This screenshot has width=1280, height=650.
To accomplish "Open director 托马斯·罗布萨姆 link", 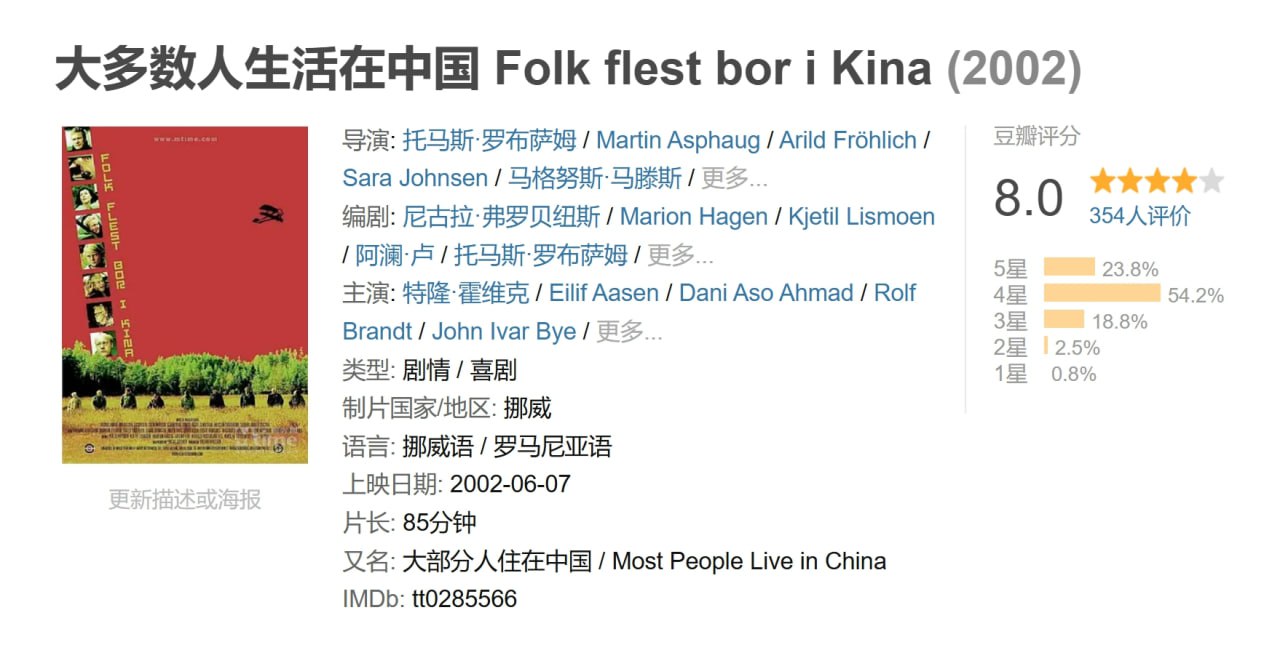I will [x=490, y=140].
